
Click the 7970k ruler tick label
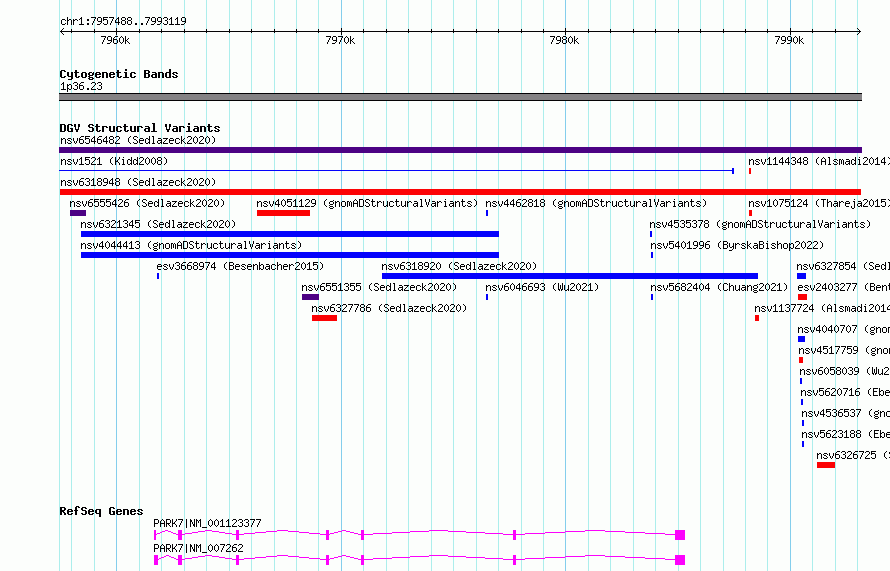point(340,40)
